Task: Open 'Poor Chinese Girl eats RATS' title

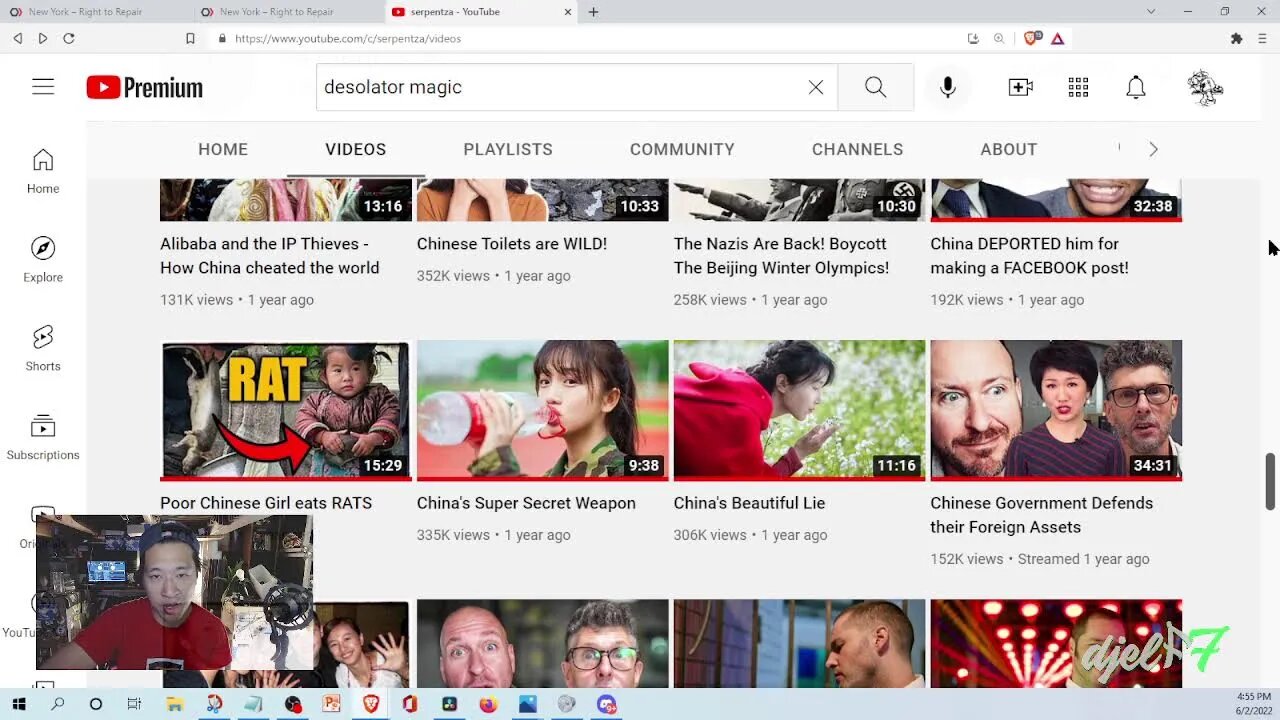Action: coord(266,503)
